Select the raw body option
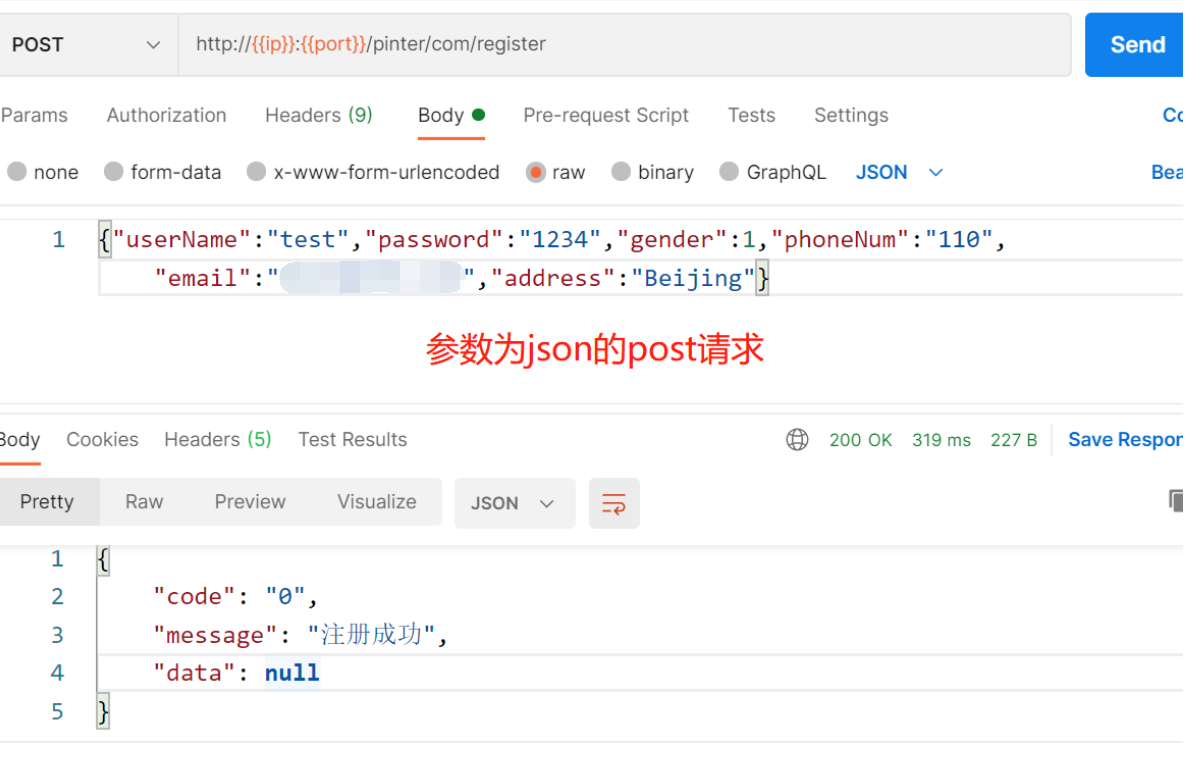This screenshot has height=768, width=1202. [536, 172]
